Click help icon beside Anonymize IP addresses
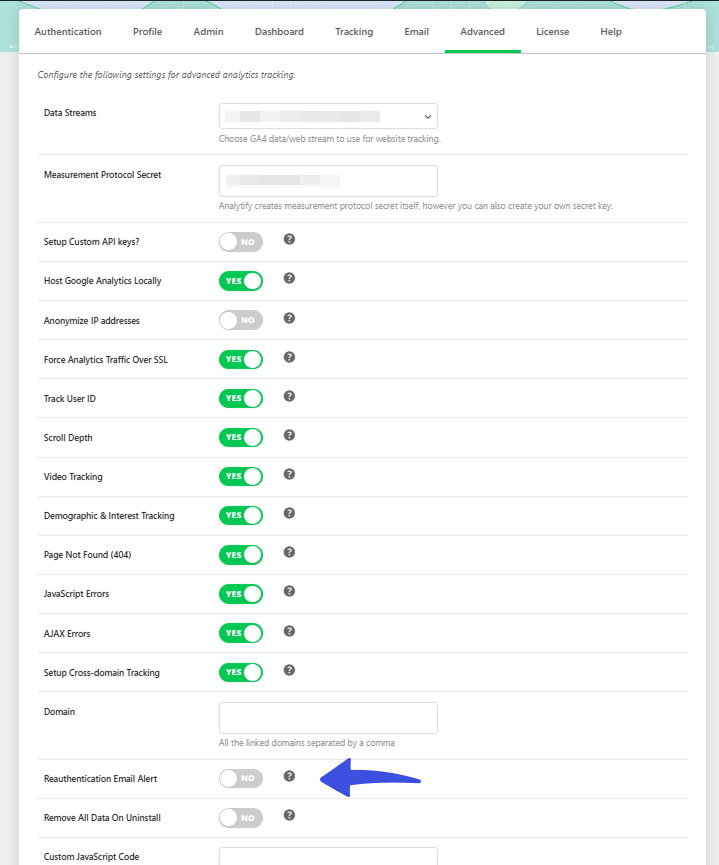The width and height of the screenshot is (719, 865). [x=289, y=318]
